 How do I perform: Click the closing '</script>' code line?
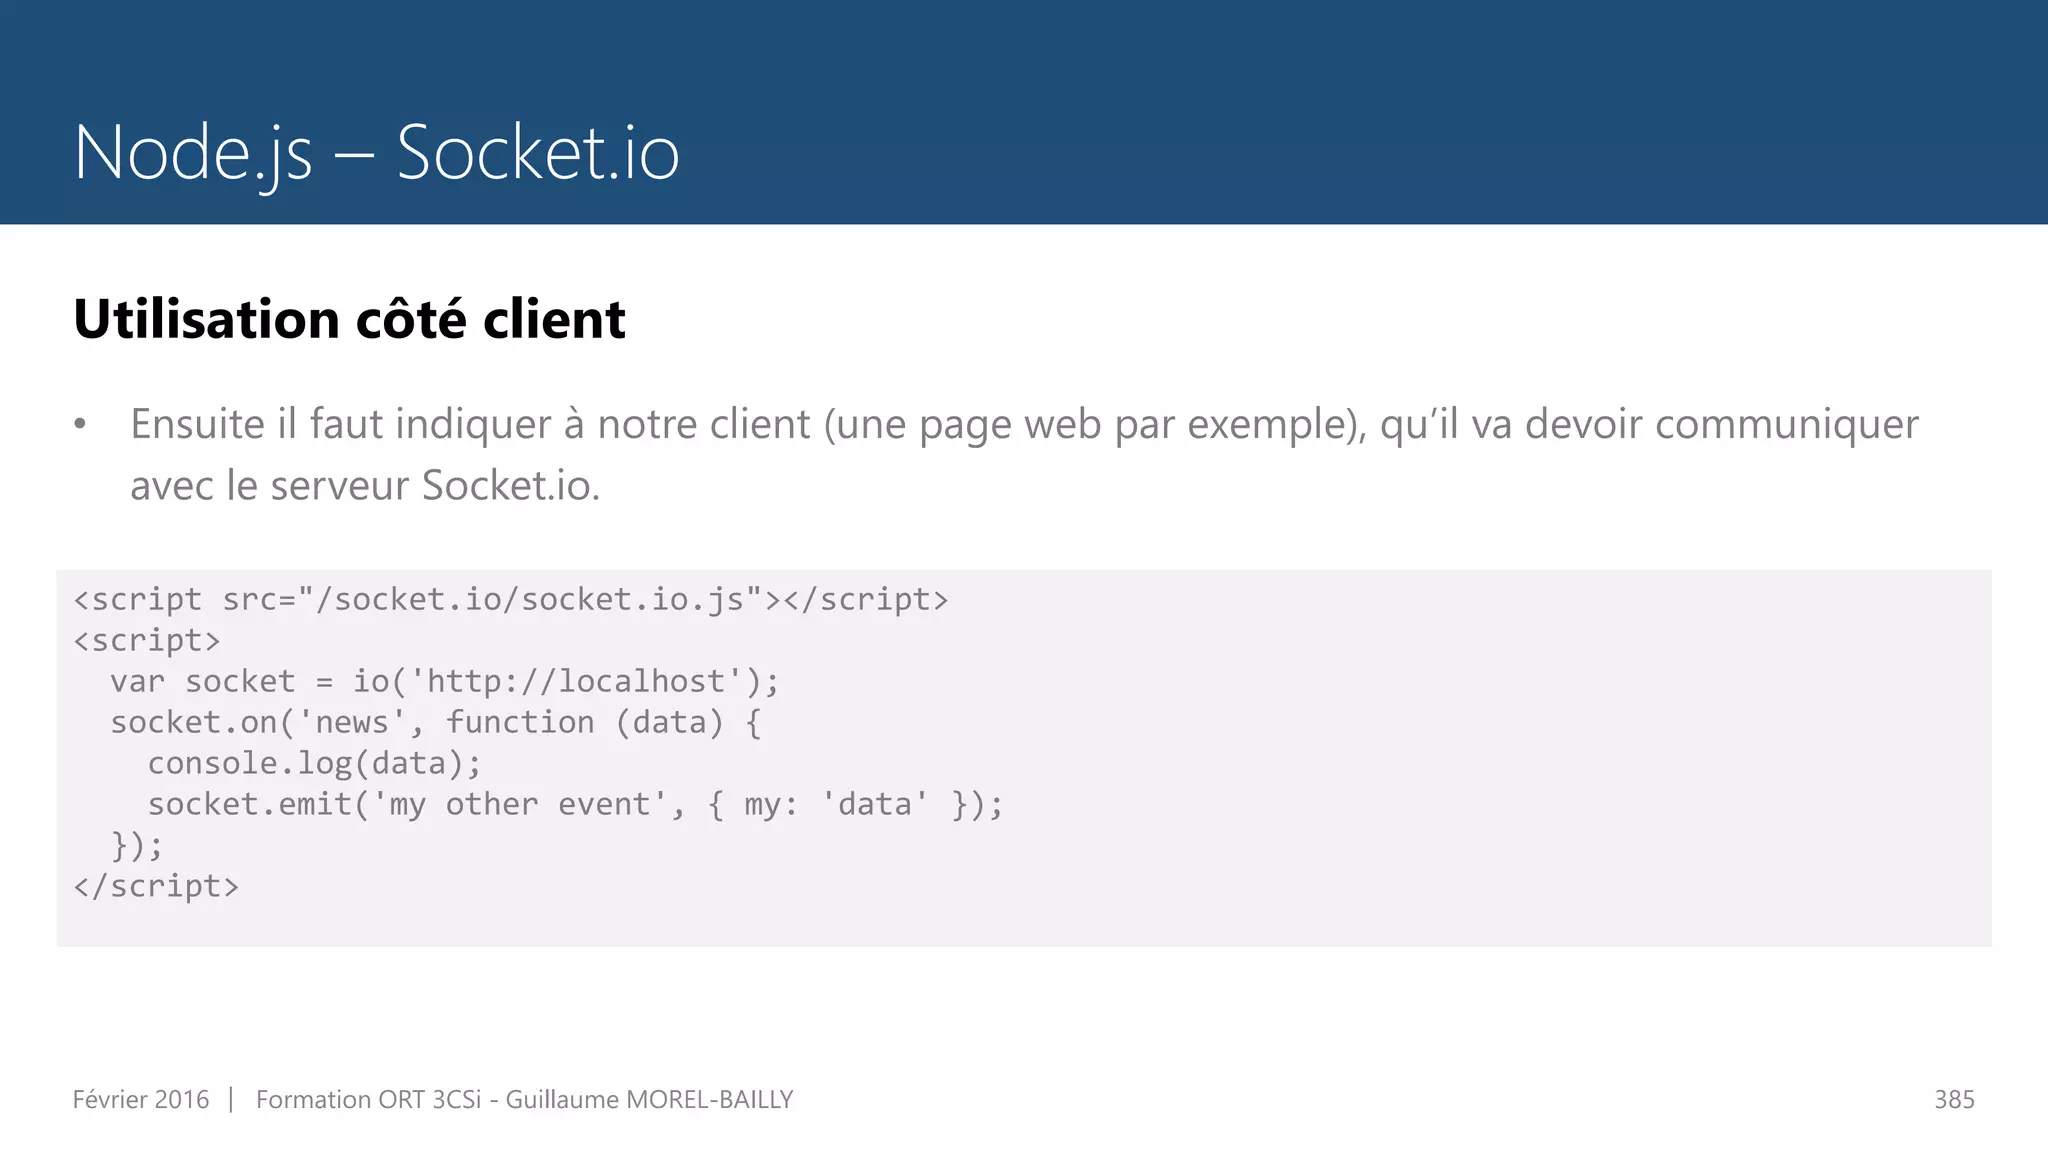click(x=156, y=886)
